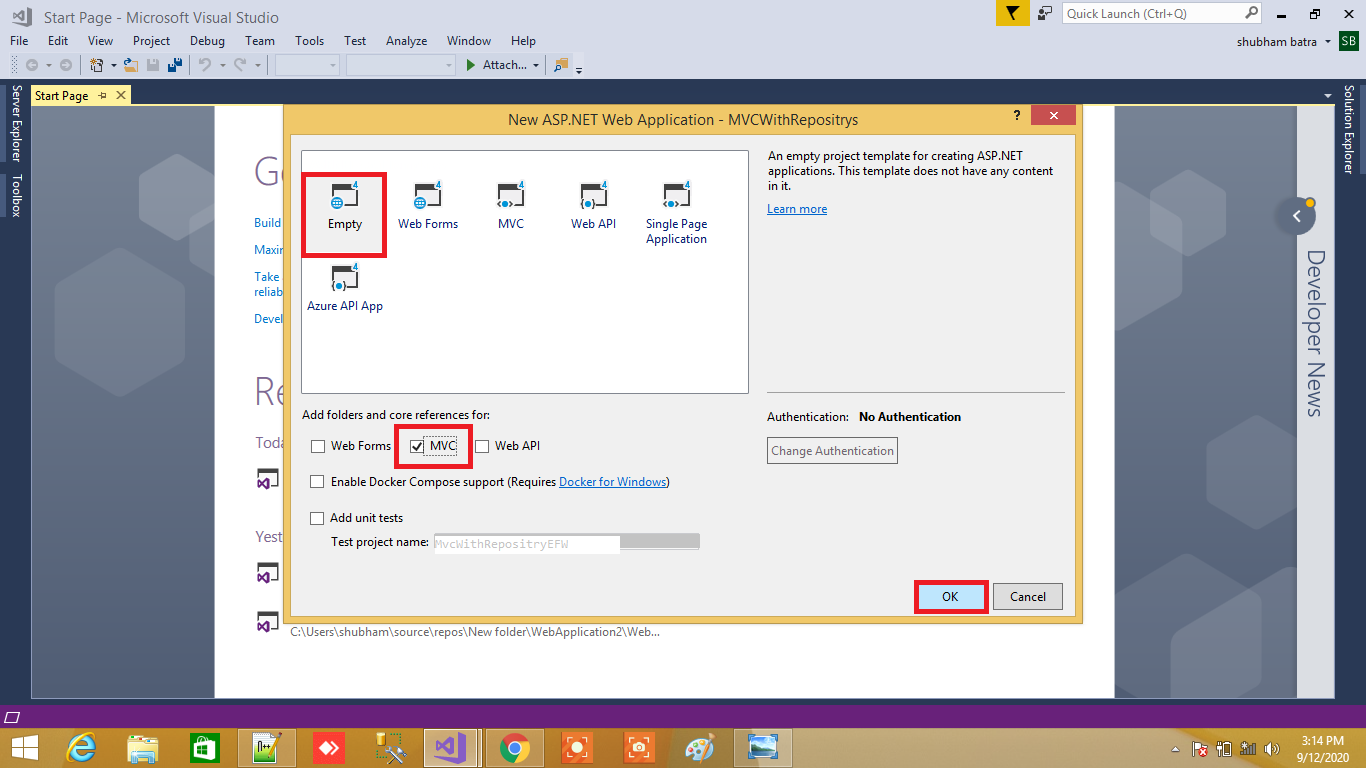Click the Save All toolbar icon
The height and width of the screenshot is (768, 1366).
pyautogui.click(x=175, y=65)
